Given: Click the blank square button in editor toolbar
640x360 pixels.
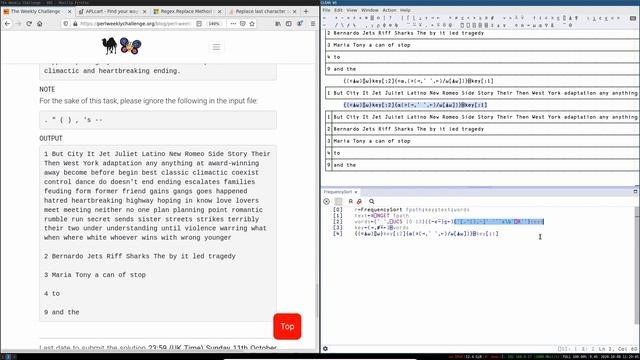Looking at the screenshot, I should [x=338, y=201].
